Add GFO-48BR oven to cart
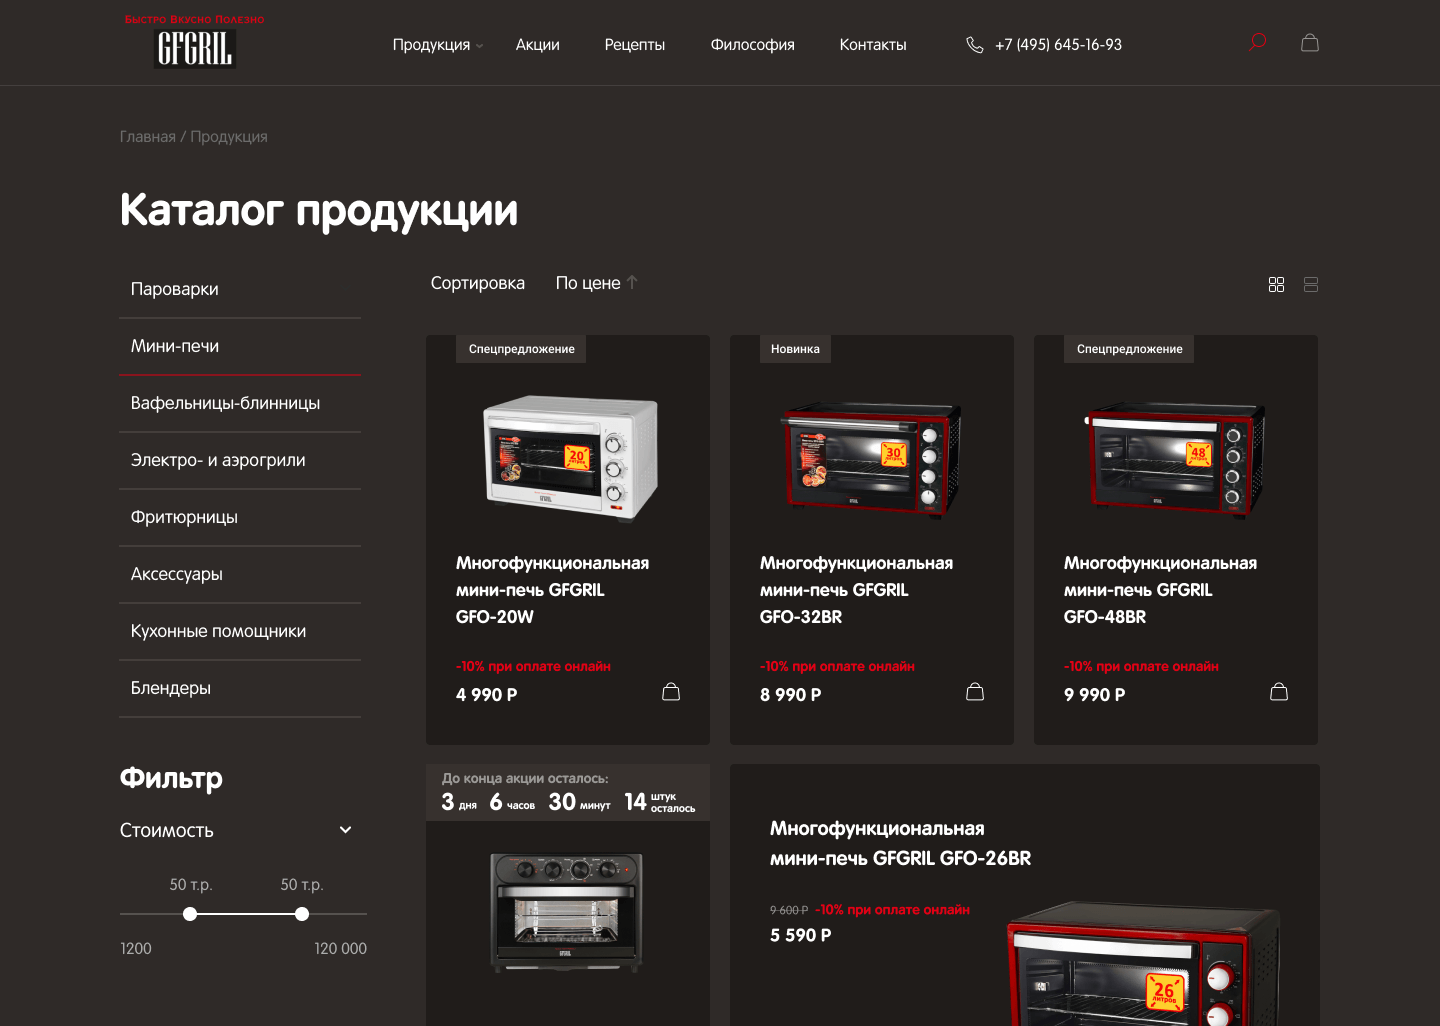Viewport: 1440px width, 1026px height. tap(1279, 692)
